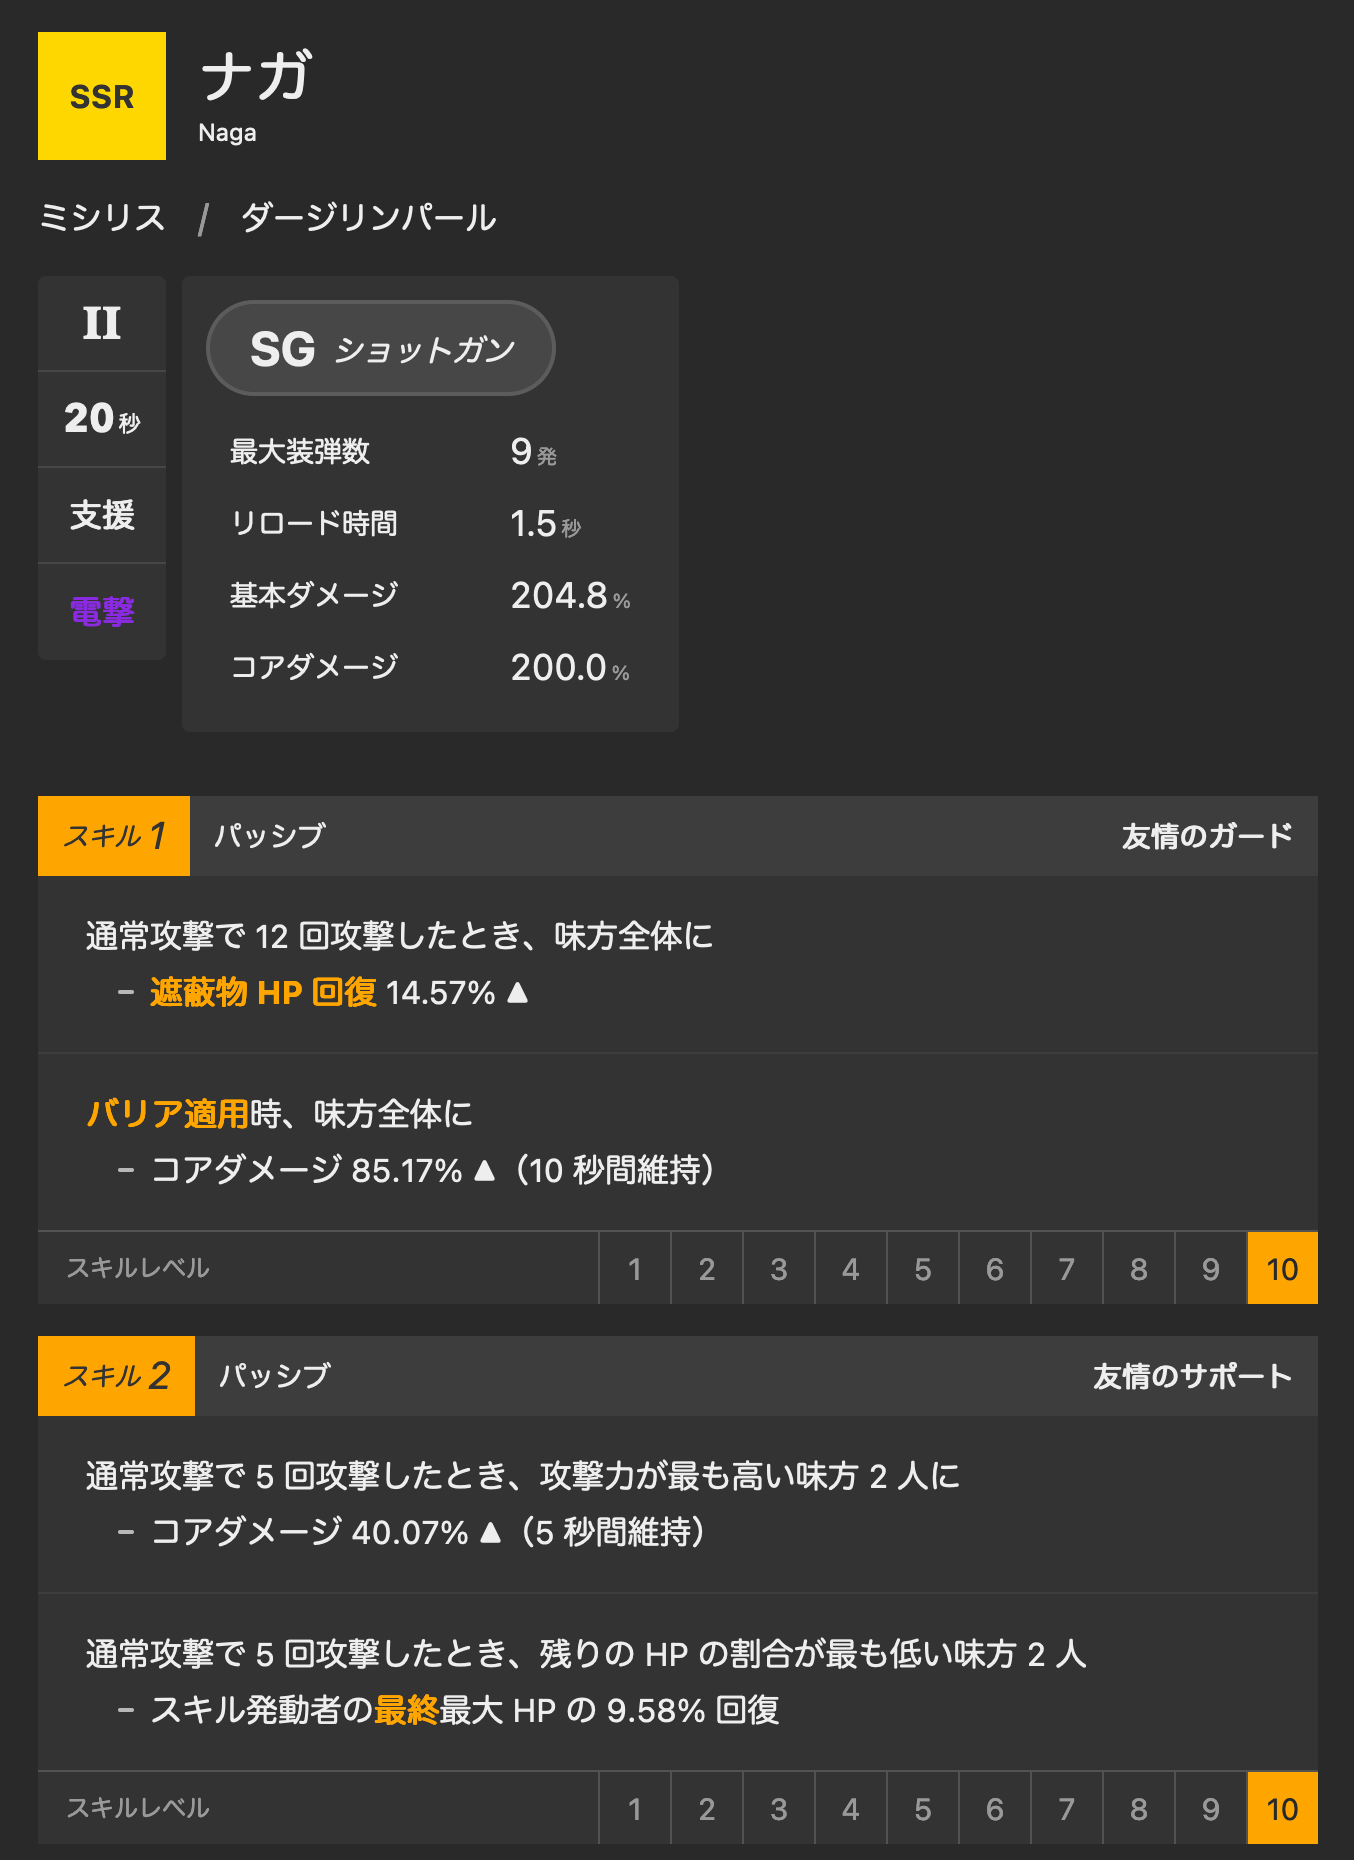
Task: Set Skill 2 level to 3
Action: [x=779, y=1809]
